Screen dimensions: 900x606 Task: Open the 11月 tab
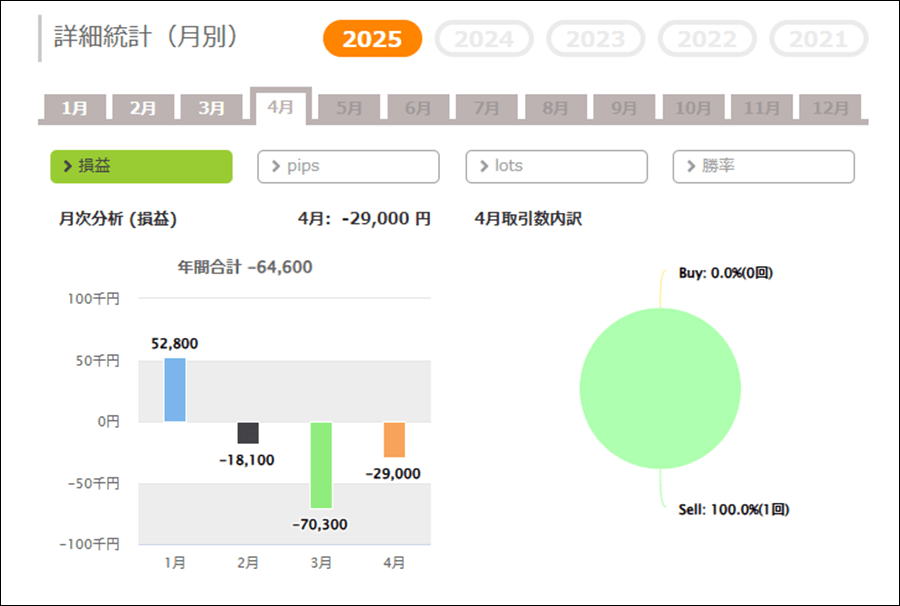tap(762, 107)
